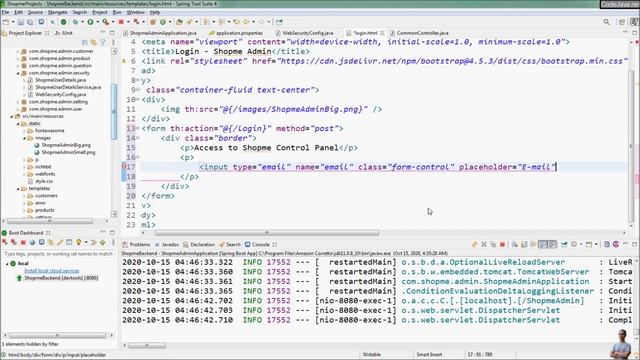Open the Problems view tab
640x360 pixels.
click(x=137, y=244)
